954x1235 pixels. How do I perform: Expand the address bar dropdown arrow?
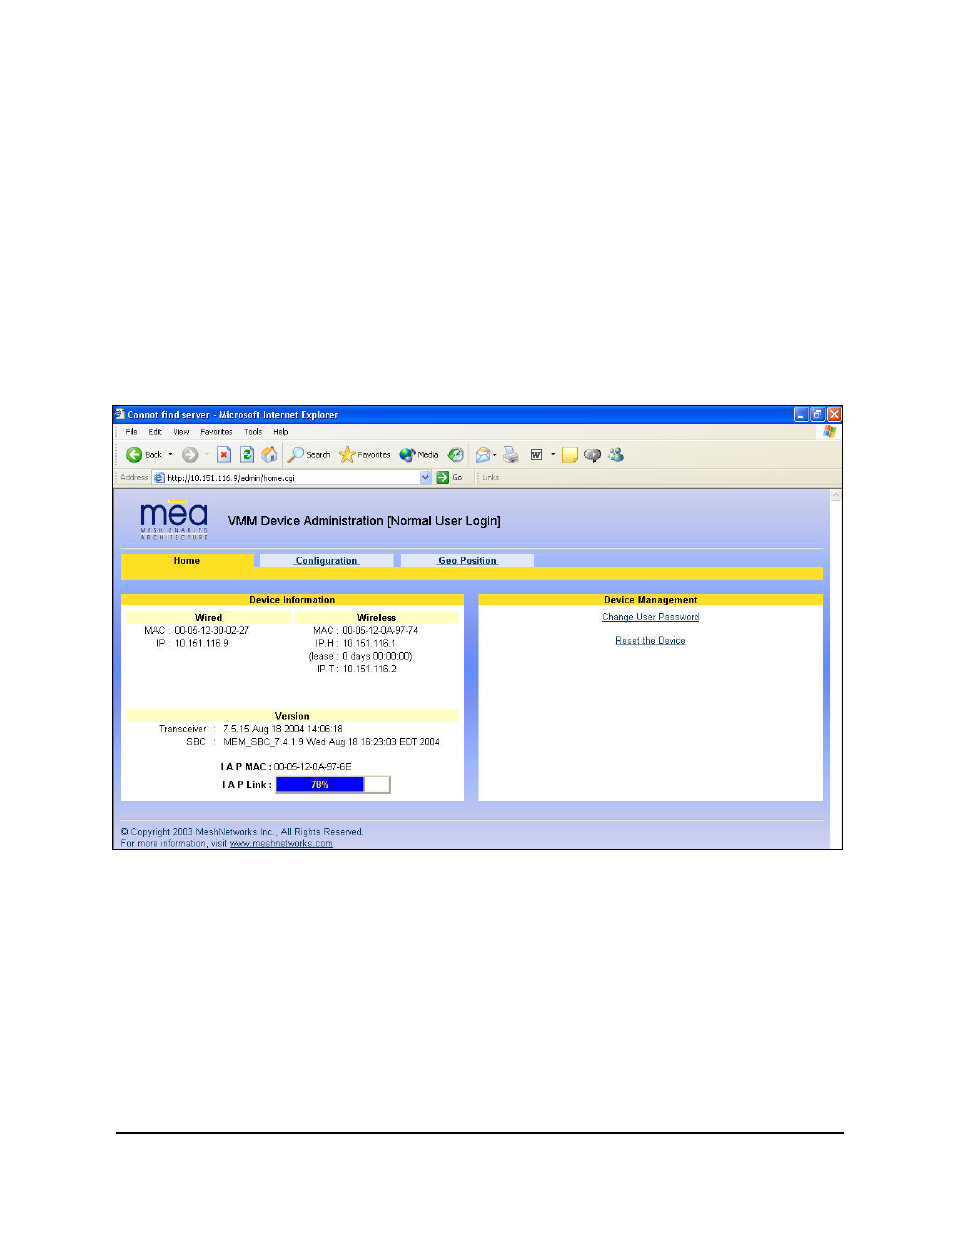[426, 478]
